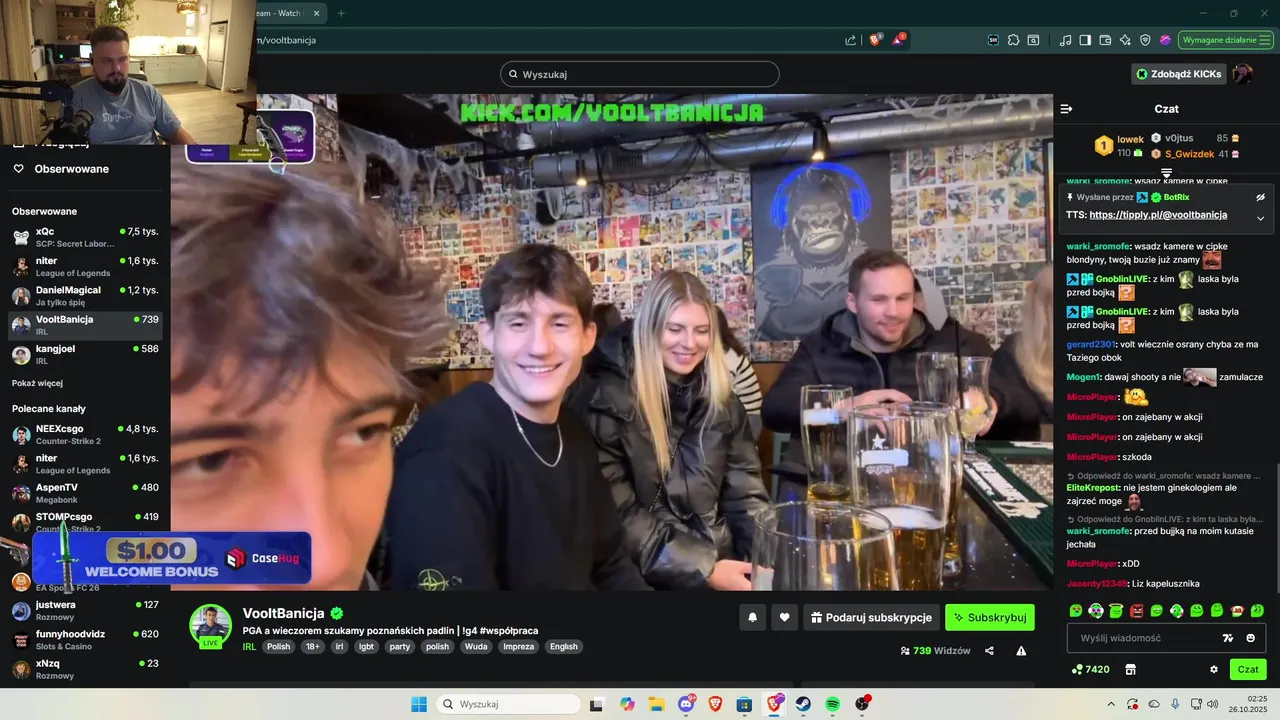Open NEEXcsgo recommended channel

[85, 434]
